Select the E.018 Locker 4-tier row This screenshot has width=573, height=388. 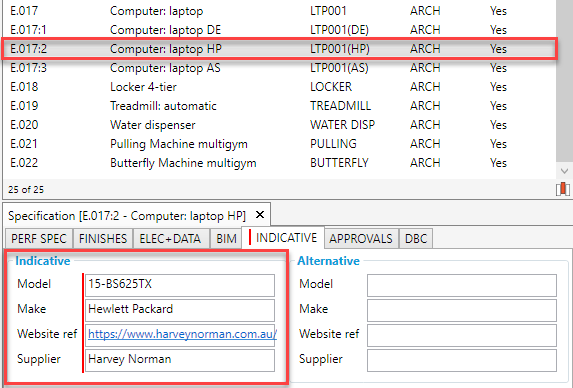point(279,87)
